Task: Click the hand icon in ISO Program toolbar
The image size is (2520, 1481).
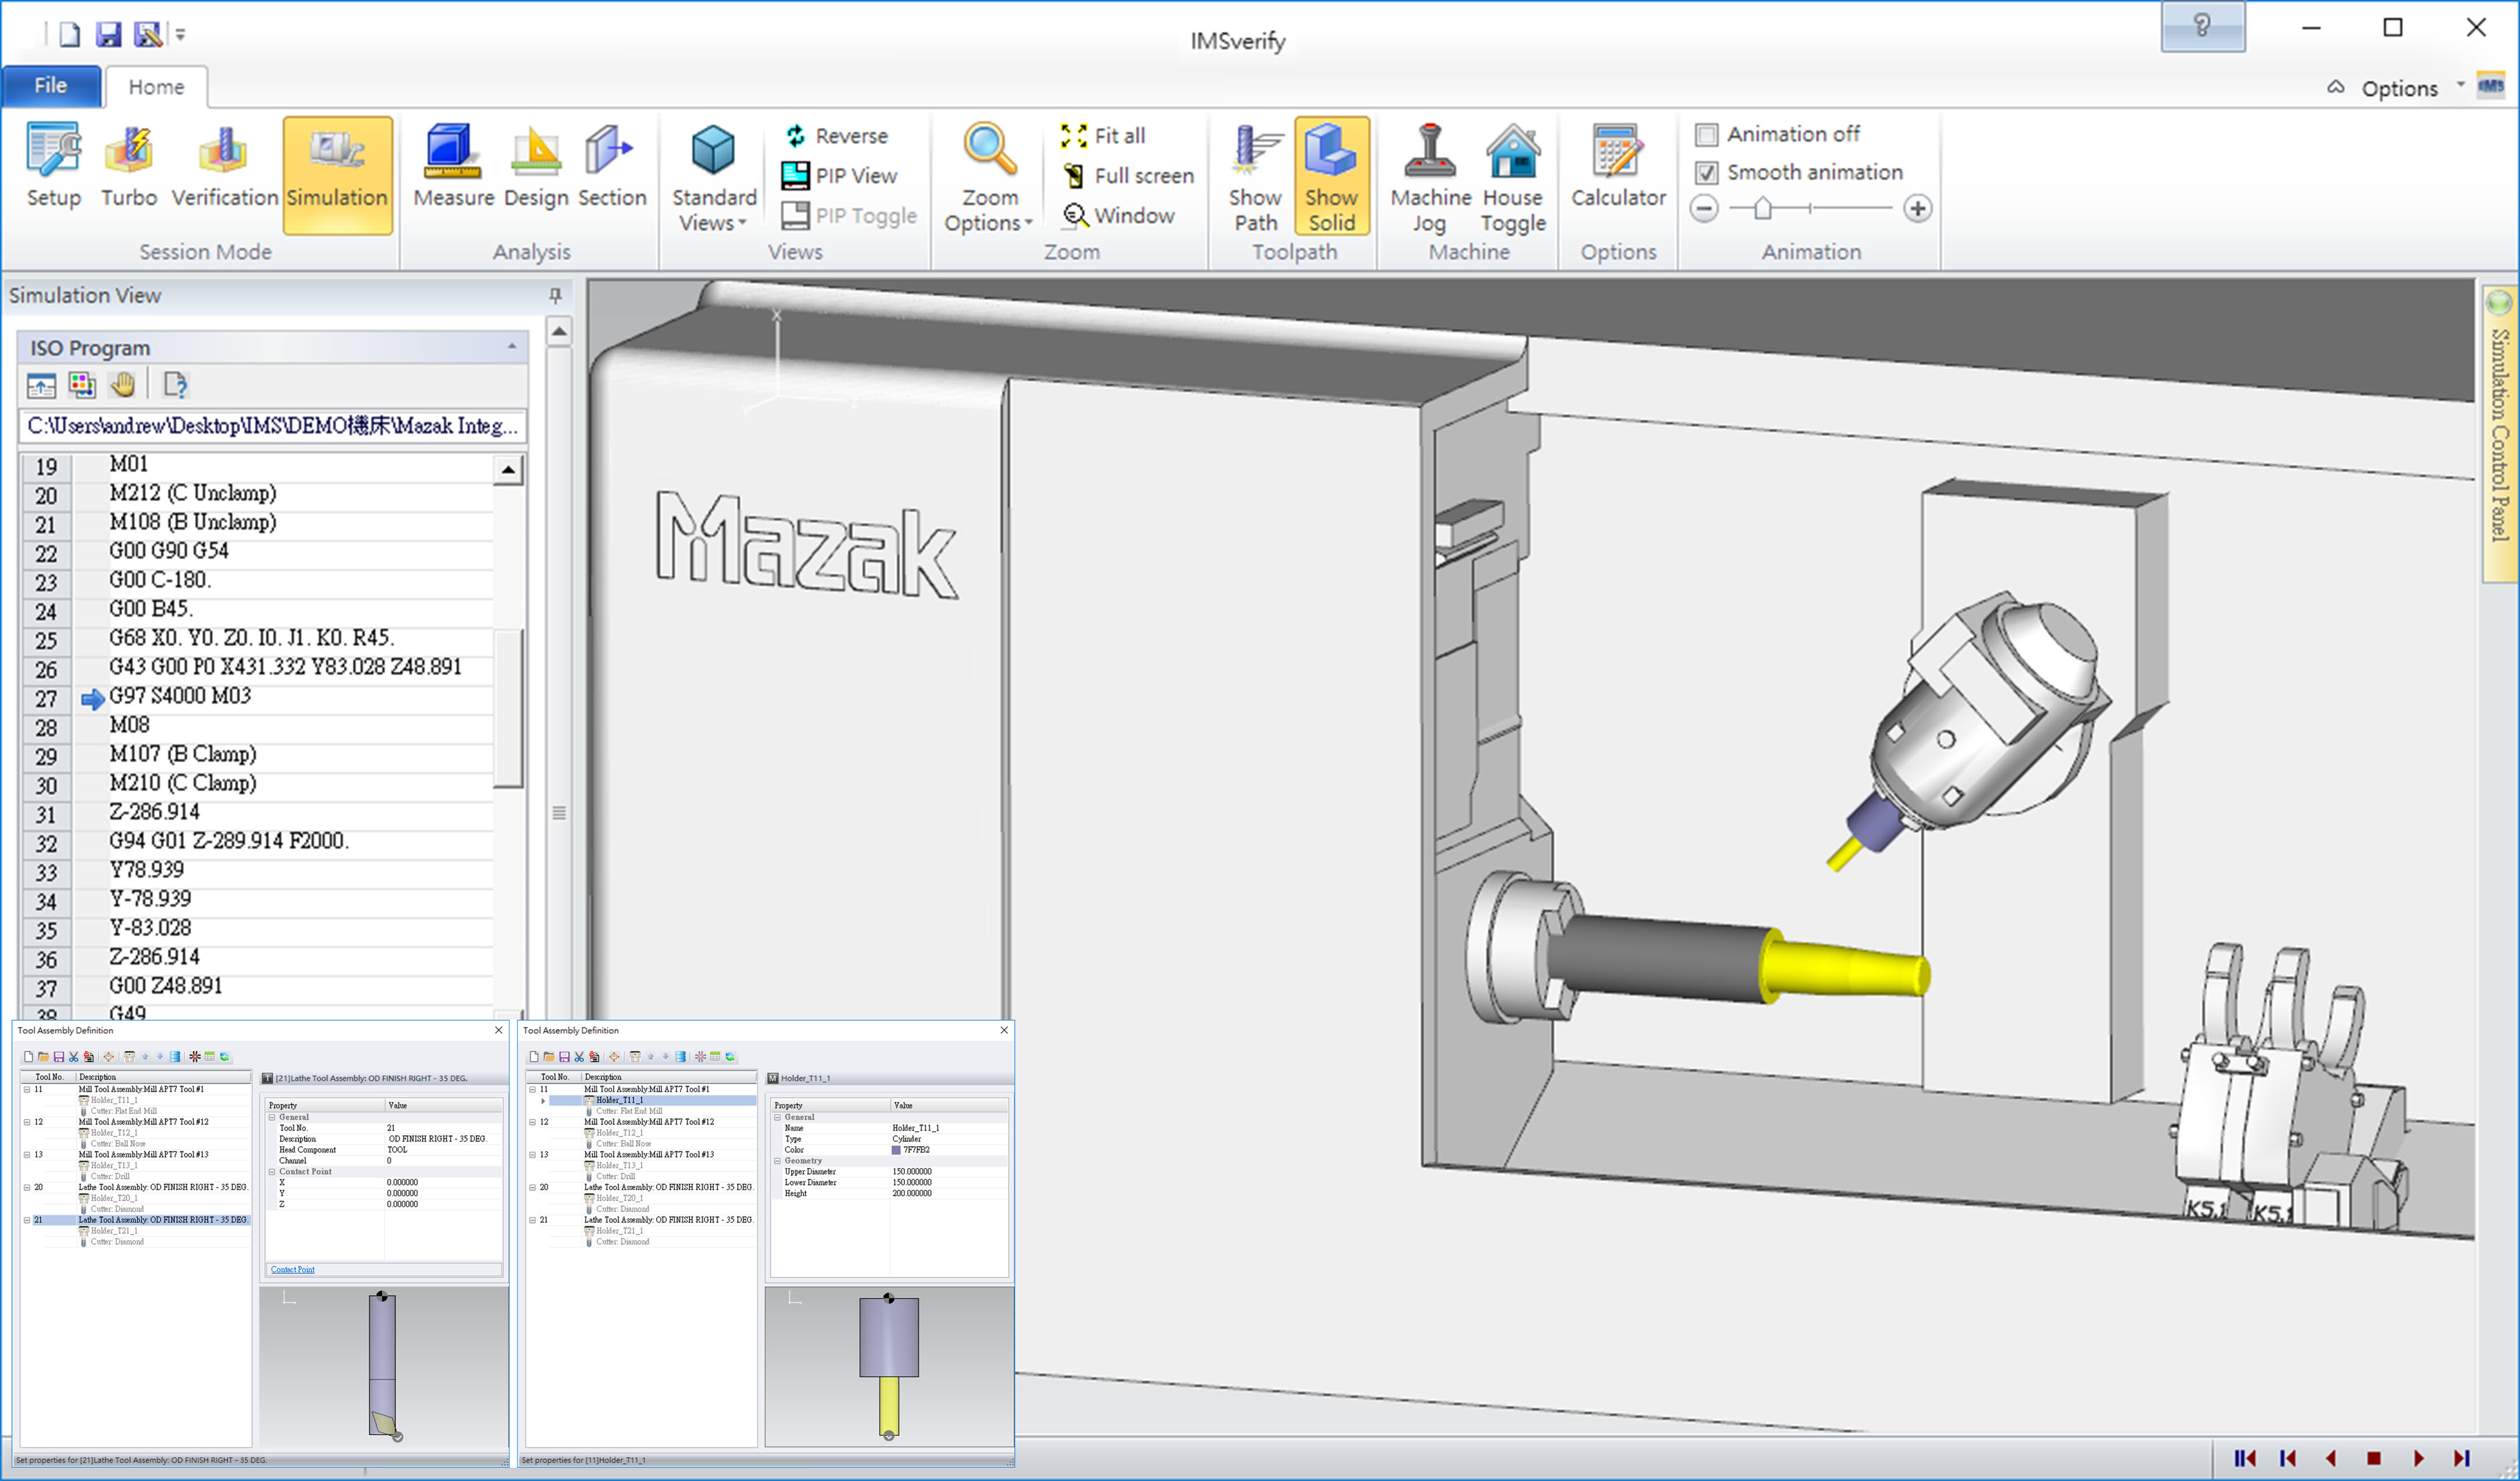Action: pos(122,384)
